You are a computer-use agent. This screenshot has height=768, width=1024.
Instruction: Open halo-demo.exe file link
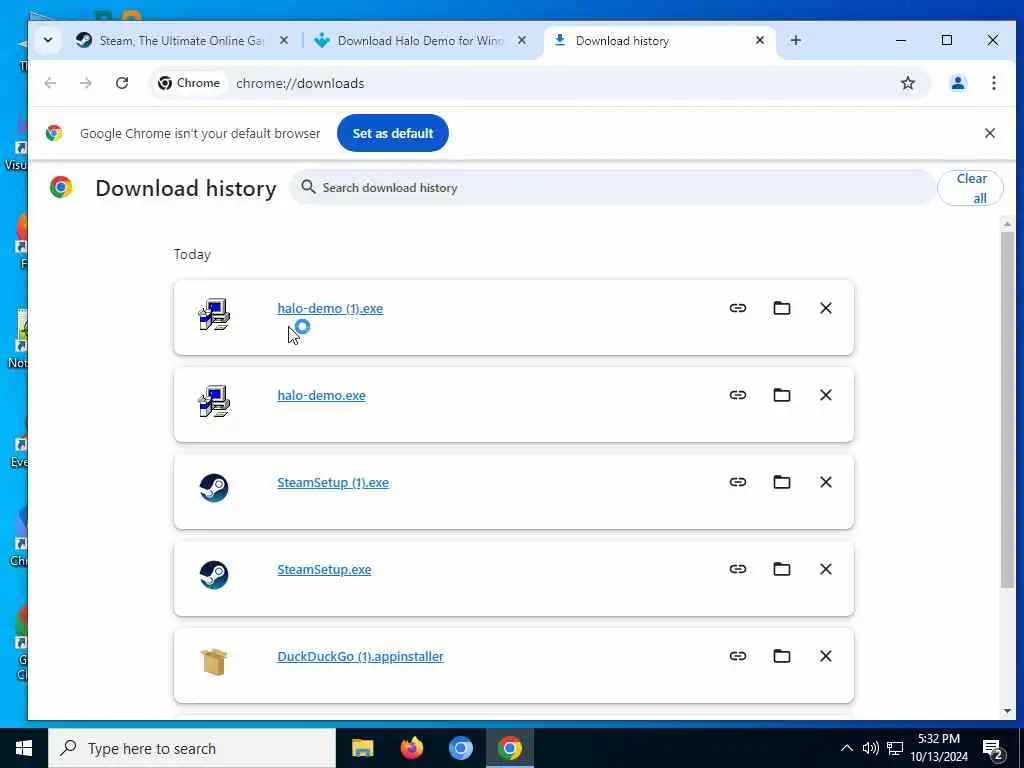321,395
